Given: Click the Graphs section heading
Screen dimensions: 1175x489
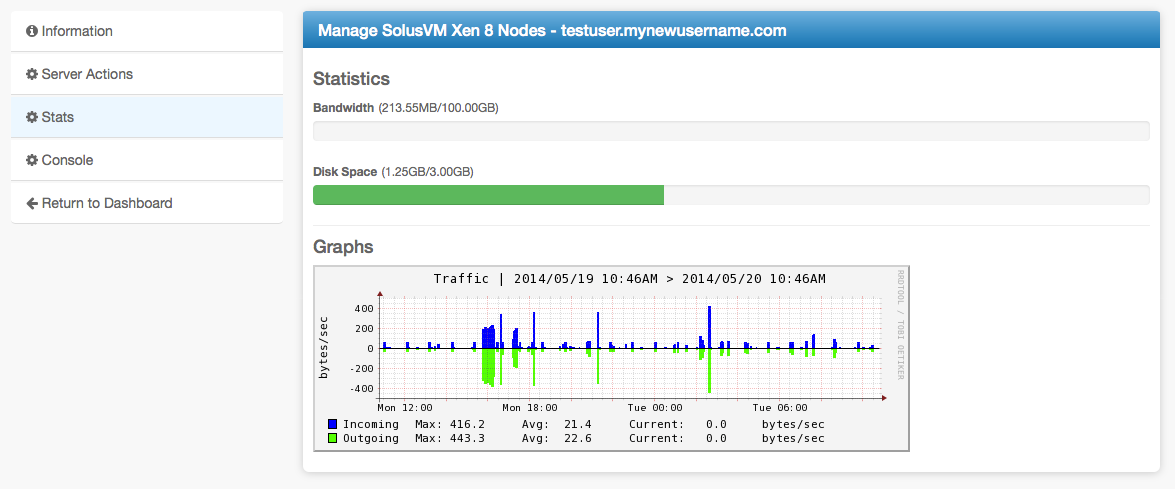Looking at the screenshot, I should point(343,246).
